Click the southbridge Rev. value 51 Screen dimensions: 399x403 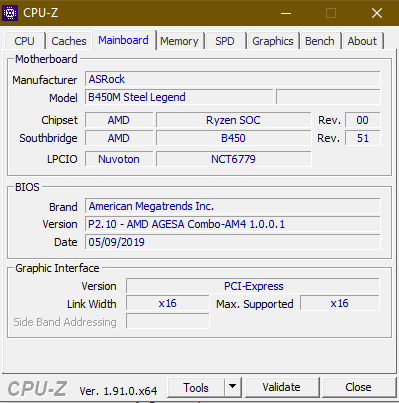[362, 138]
